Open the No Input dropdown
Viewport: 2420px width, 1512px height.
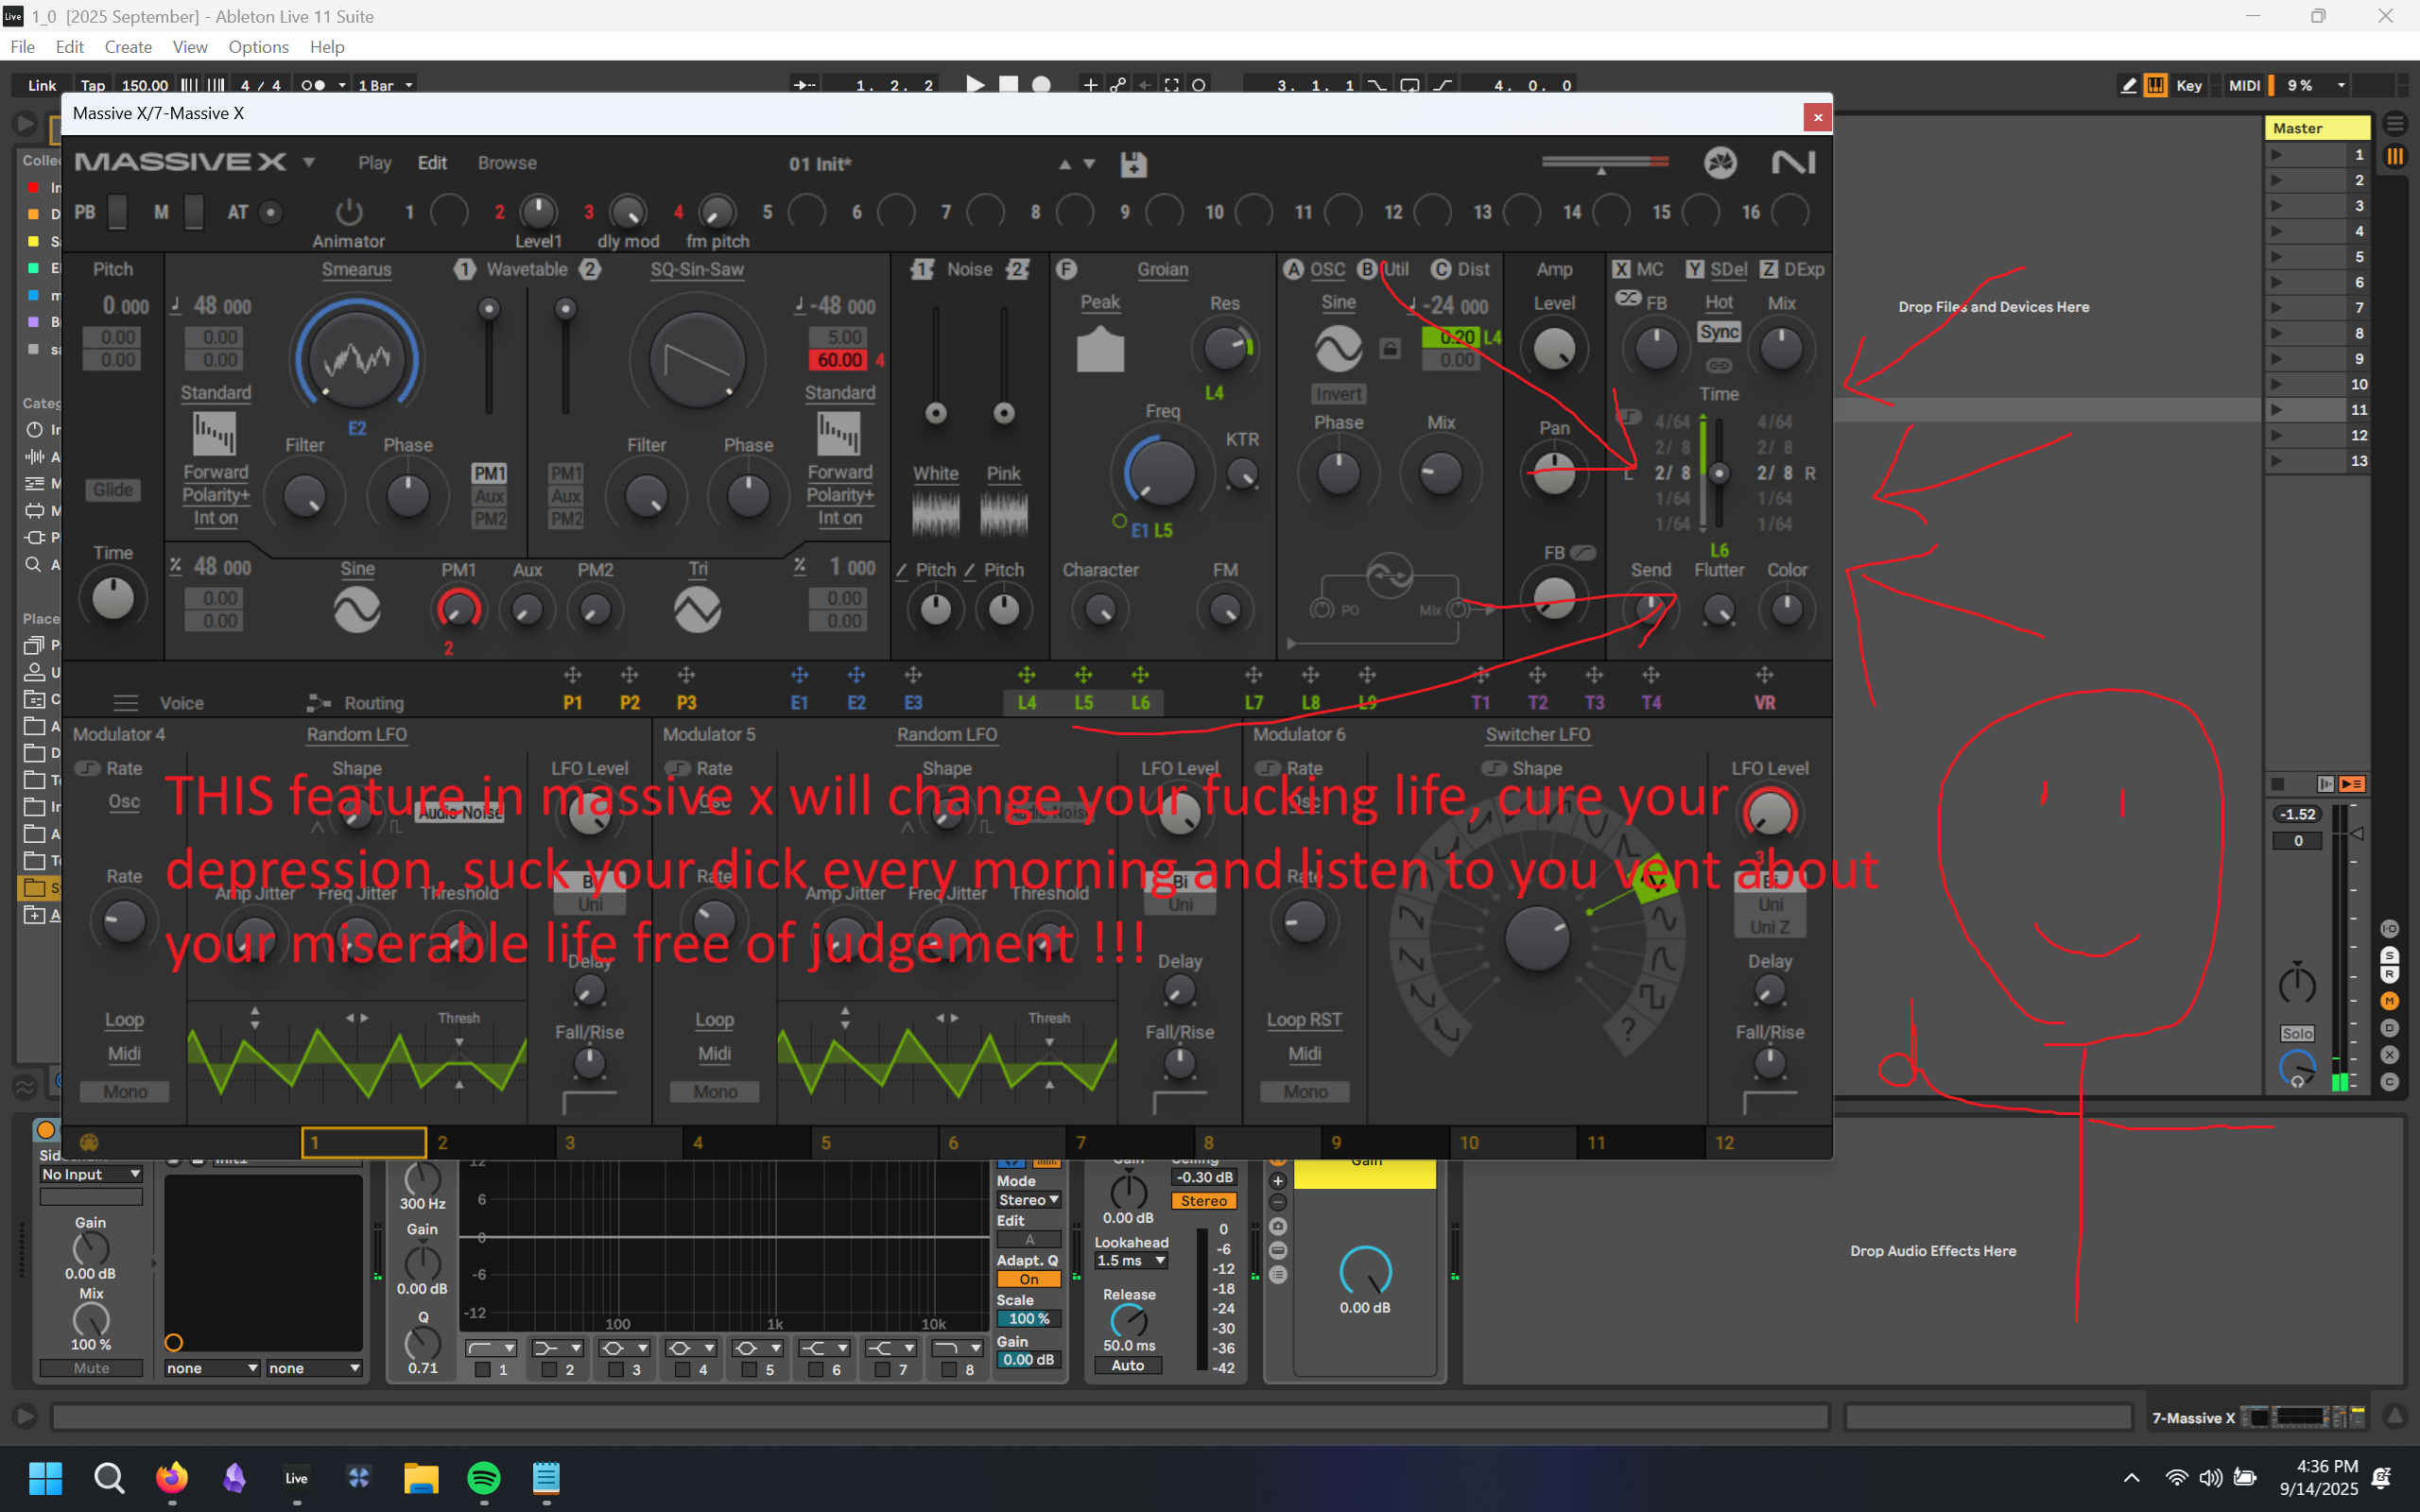pos(91,1174)
